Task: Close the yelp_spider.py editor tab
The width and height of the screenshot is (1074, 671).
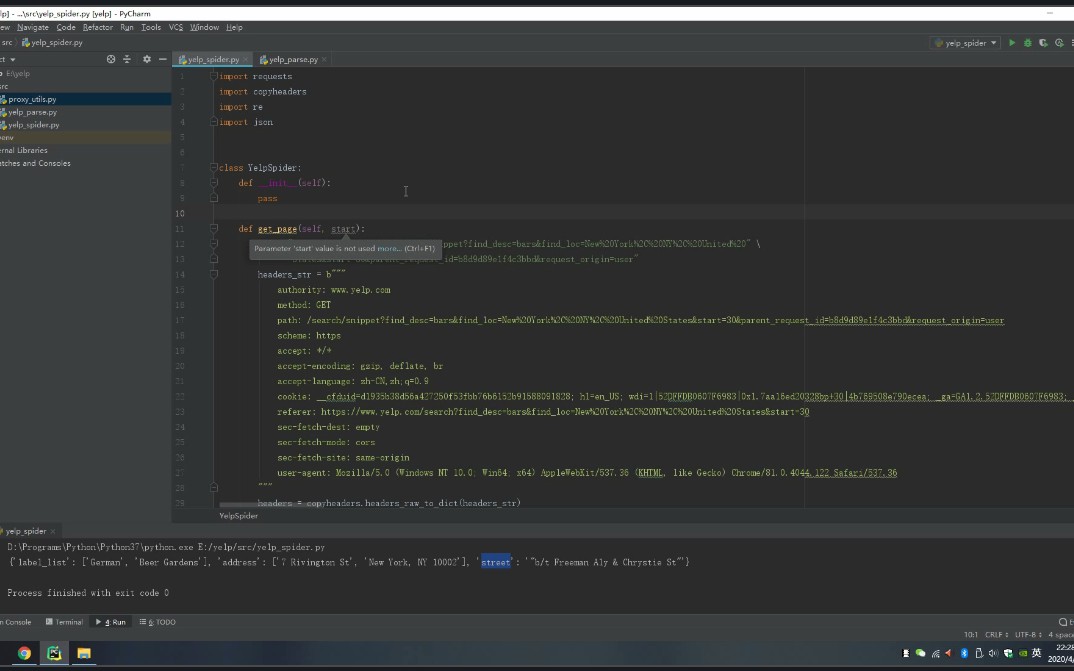Action: tap(245, 60)
